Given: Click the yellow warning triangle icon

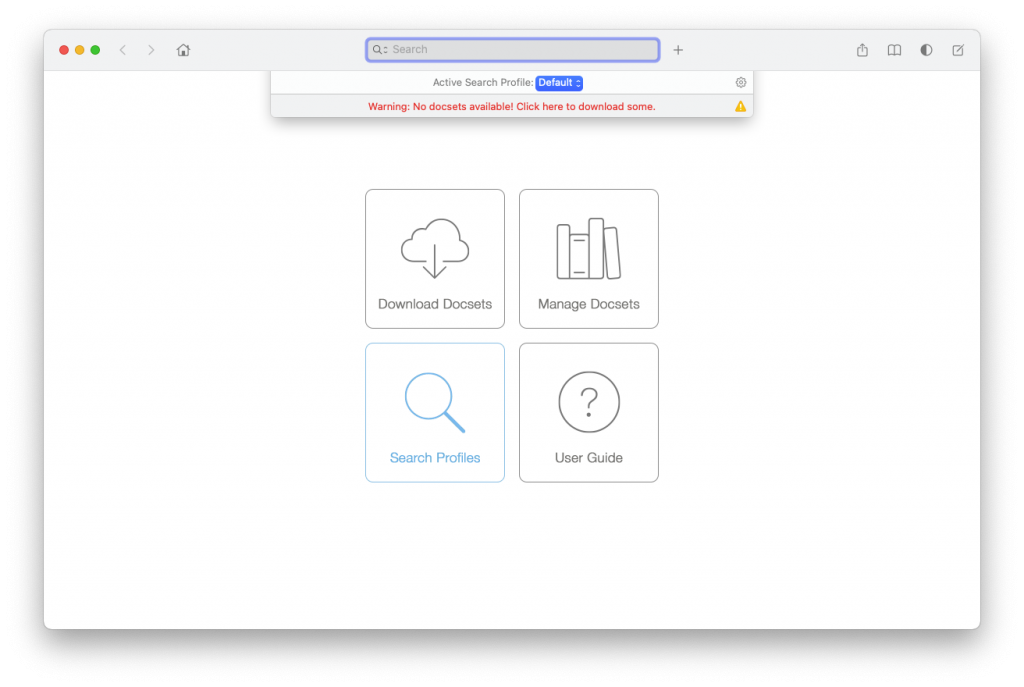Looking at the screenshot, I should 741,106.
